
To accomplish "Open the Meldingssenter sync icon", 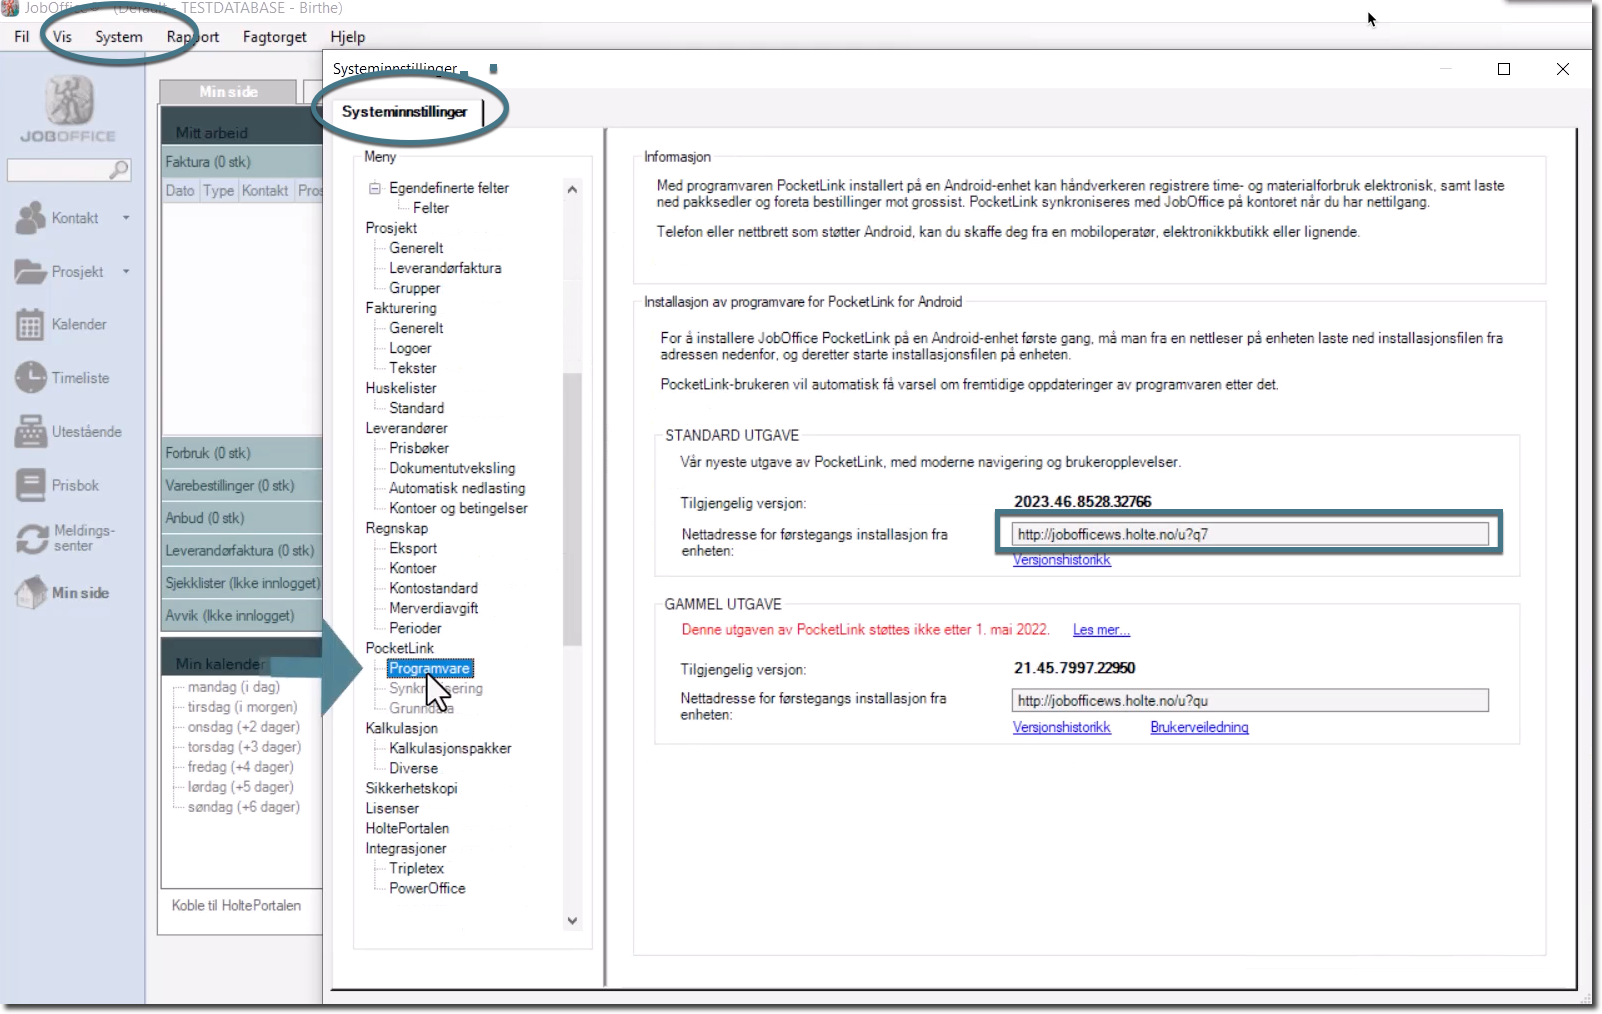I will coord(32,539).
